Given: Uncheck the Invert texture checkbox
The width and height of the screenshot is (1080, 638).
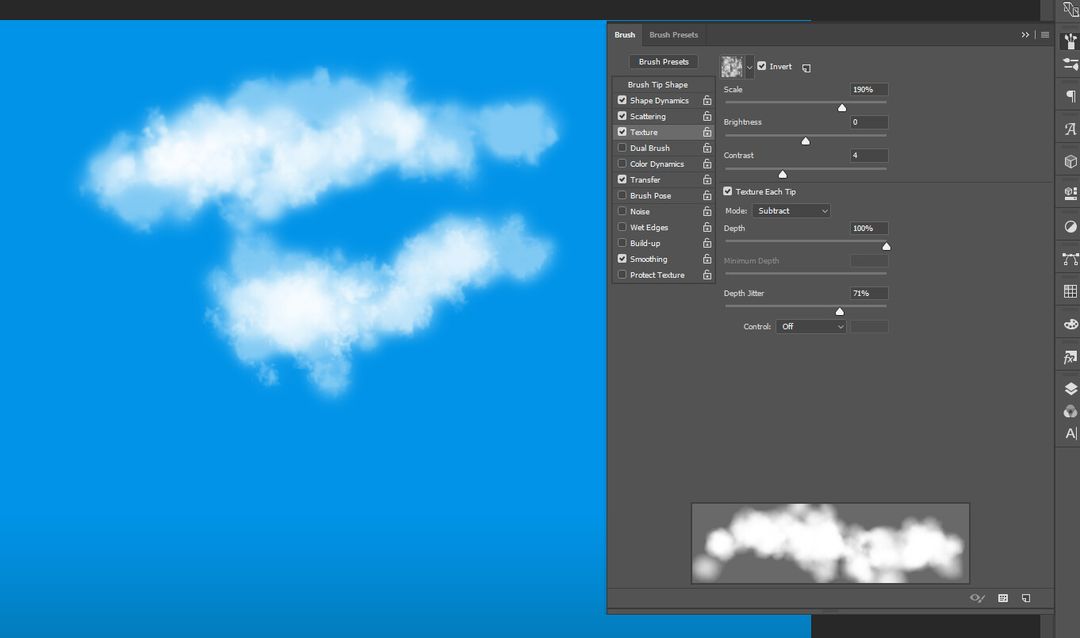Looking at the screenshot, I should [x=762, y=66].
